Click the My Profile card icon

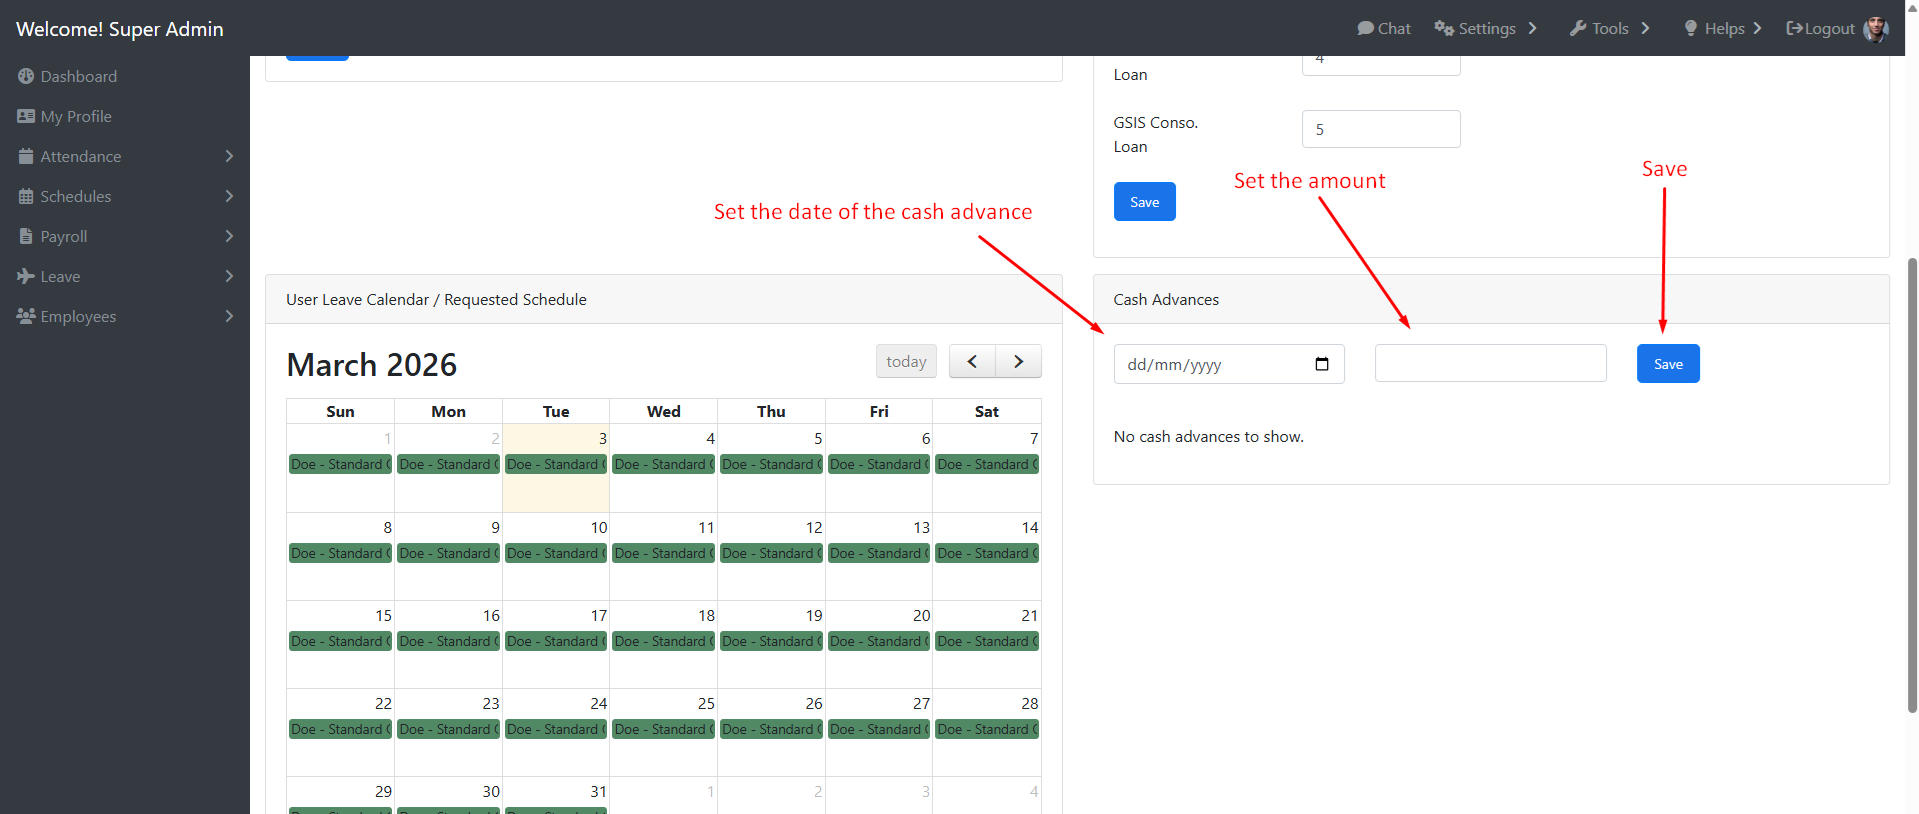click(x=26, y=117)
